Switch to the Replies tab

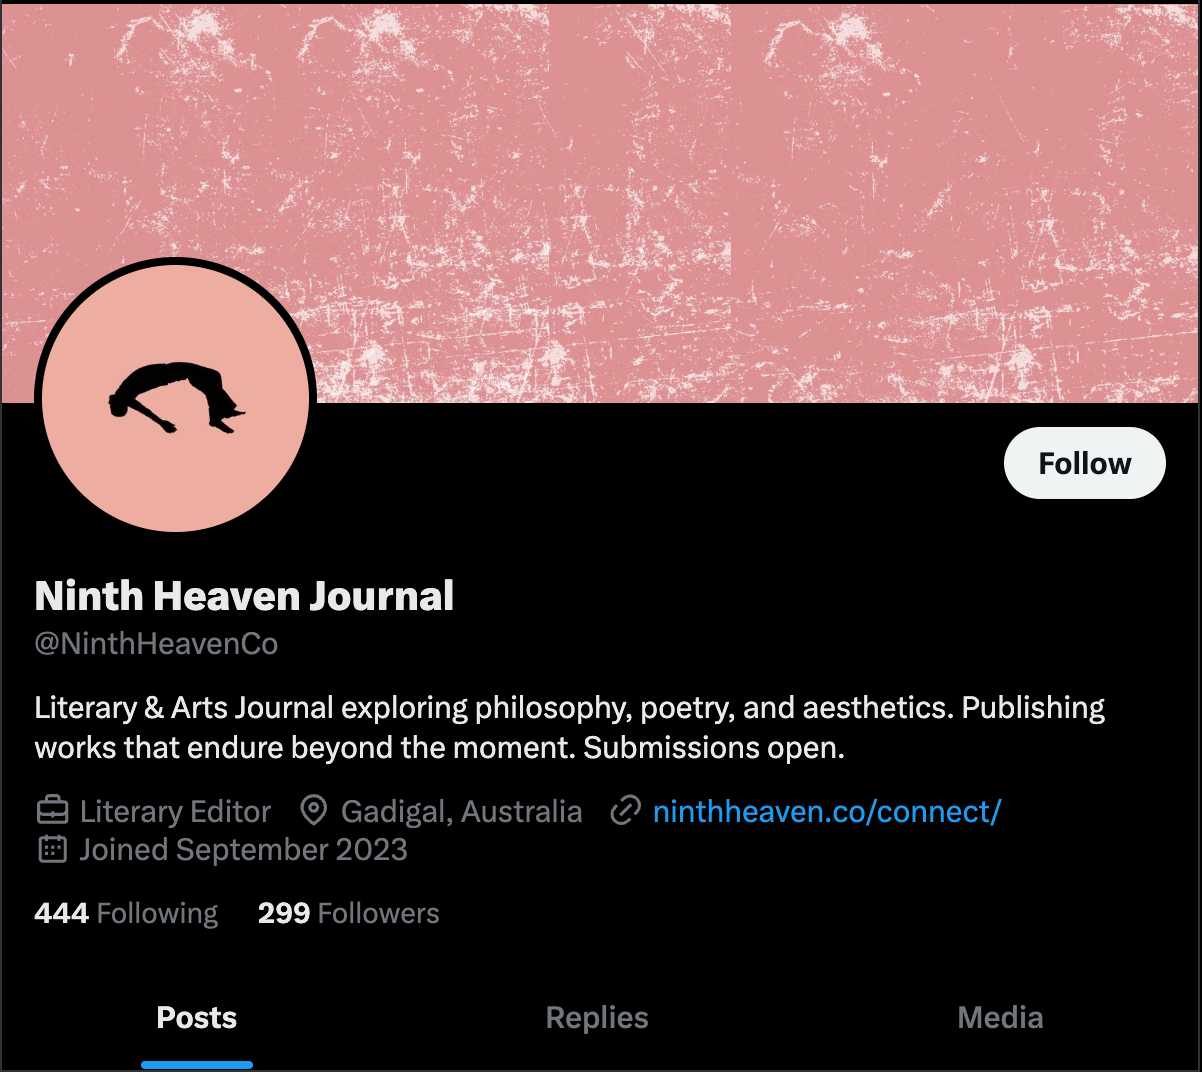[597, 1018]
